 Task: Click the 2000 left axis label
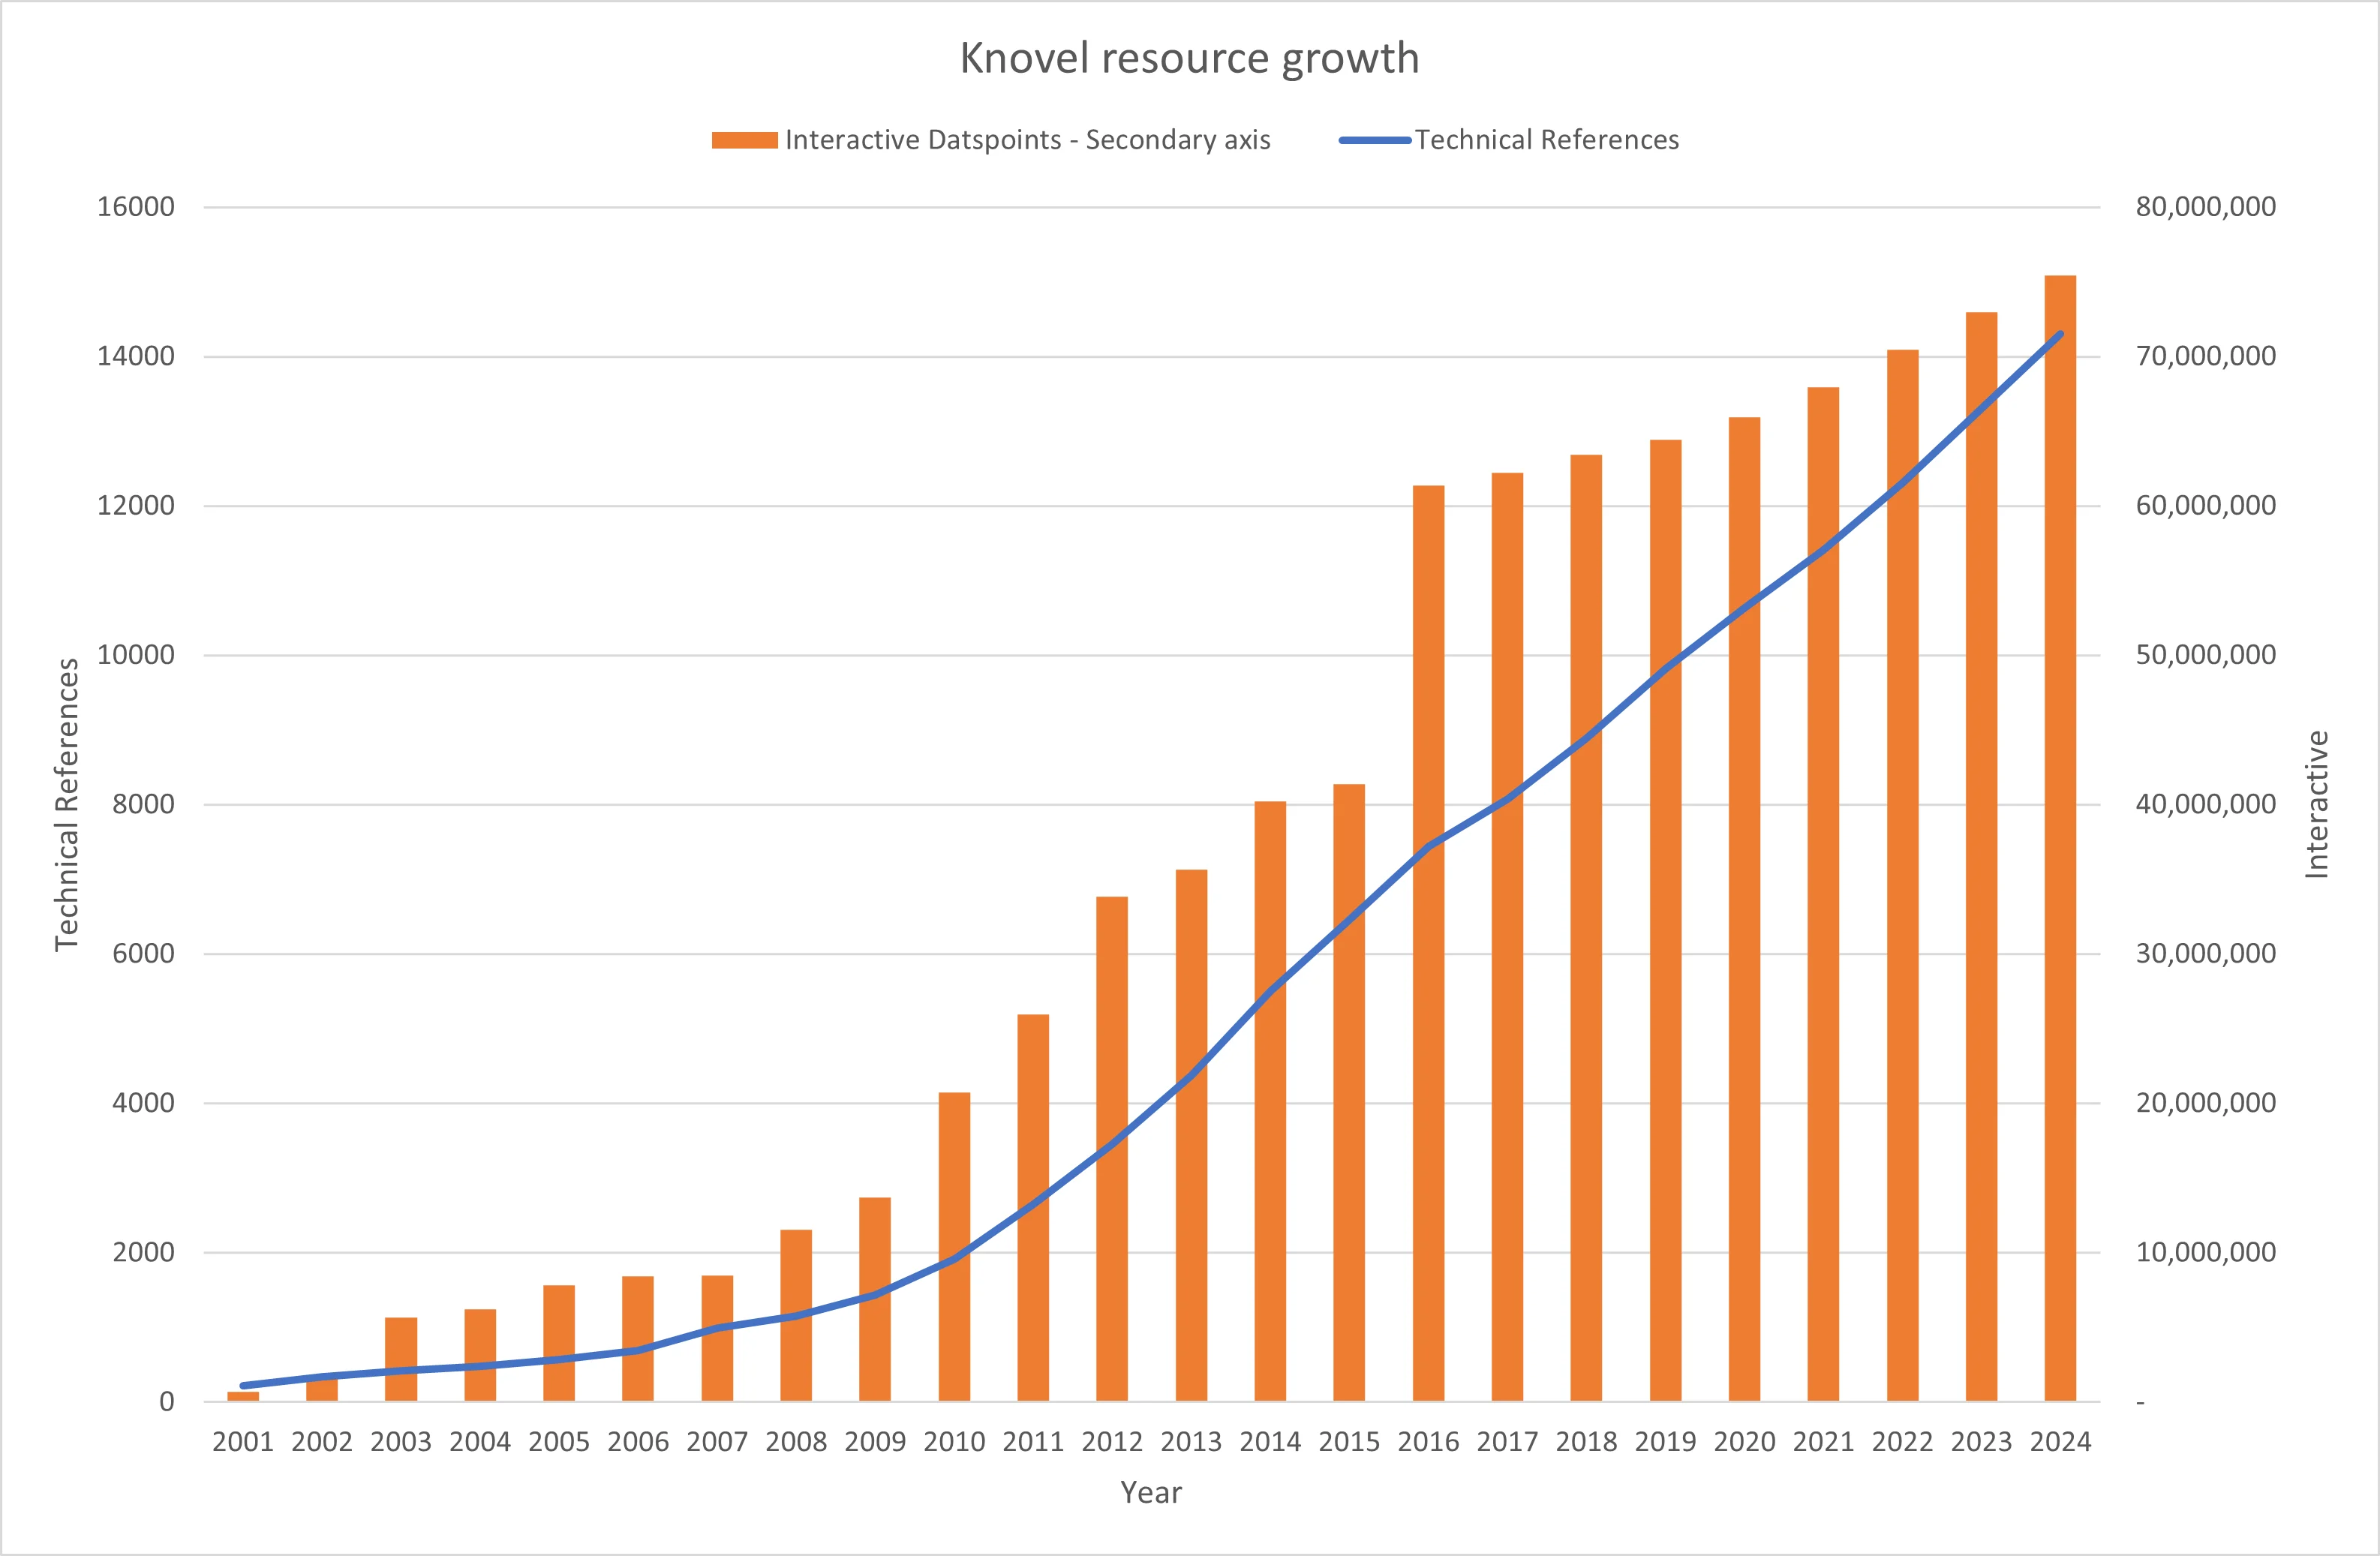[x=143, y=1252]
